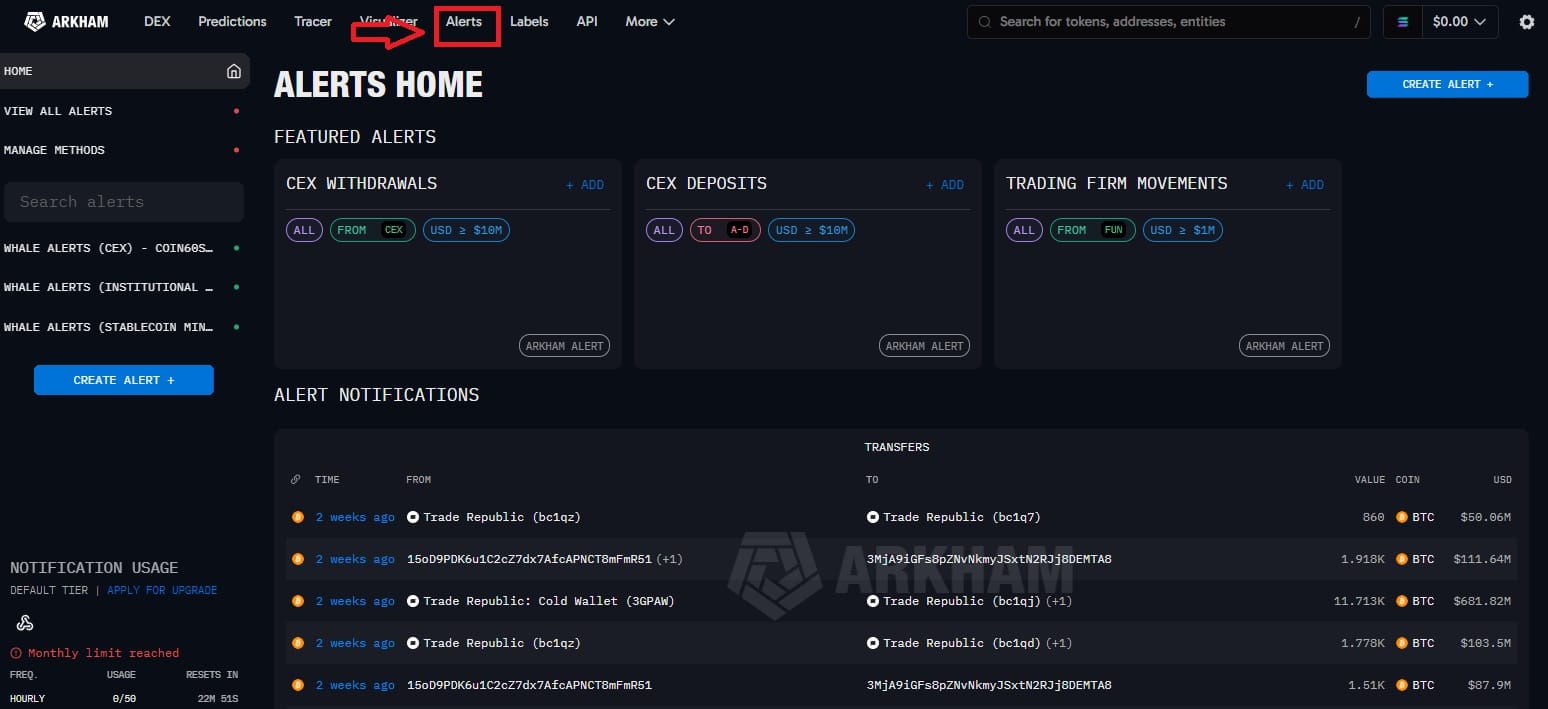Click the Bitcoin transaction icon in the $111.64M row
The width and height of the screenshot is (1548, 709).
tap(297, 559)
